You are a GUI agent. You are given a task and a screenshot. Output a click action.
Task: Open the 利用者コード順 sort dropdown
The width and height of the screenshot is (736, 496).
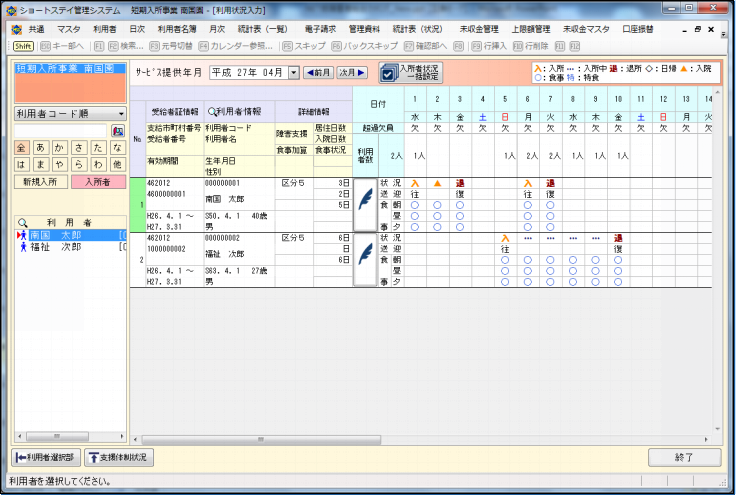click(x=69, y=114)
